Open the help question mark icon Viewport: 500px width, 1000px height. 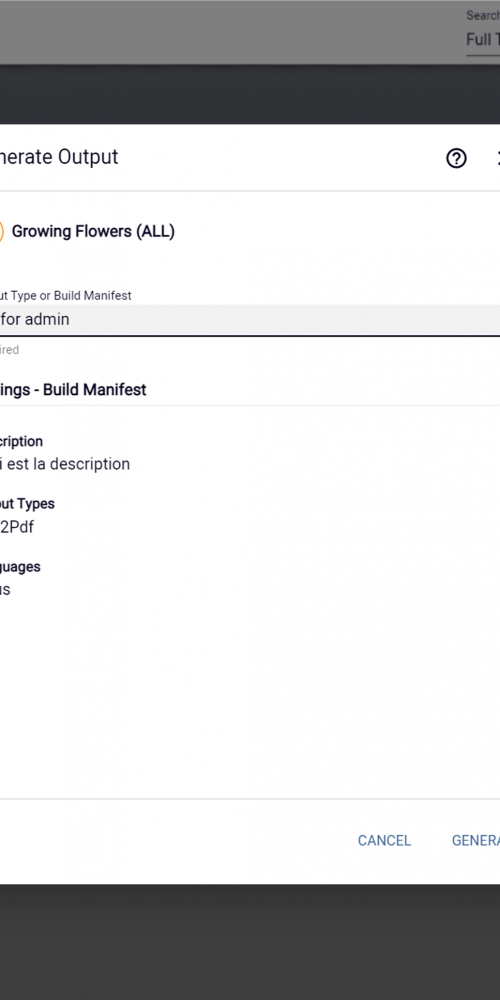coord(456,158)
